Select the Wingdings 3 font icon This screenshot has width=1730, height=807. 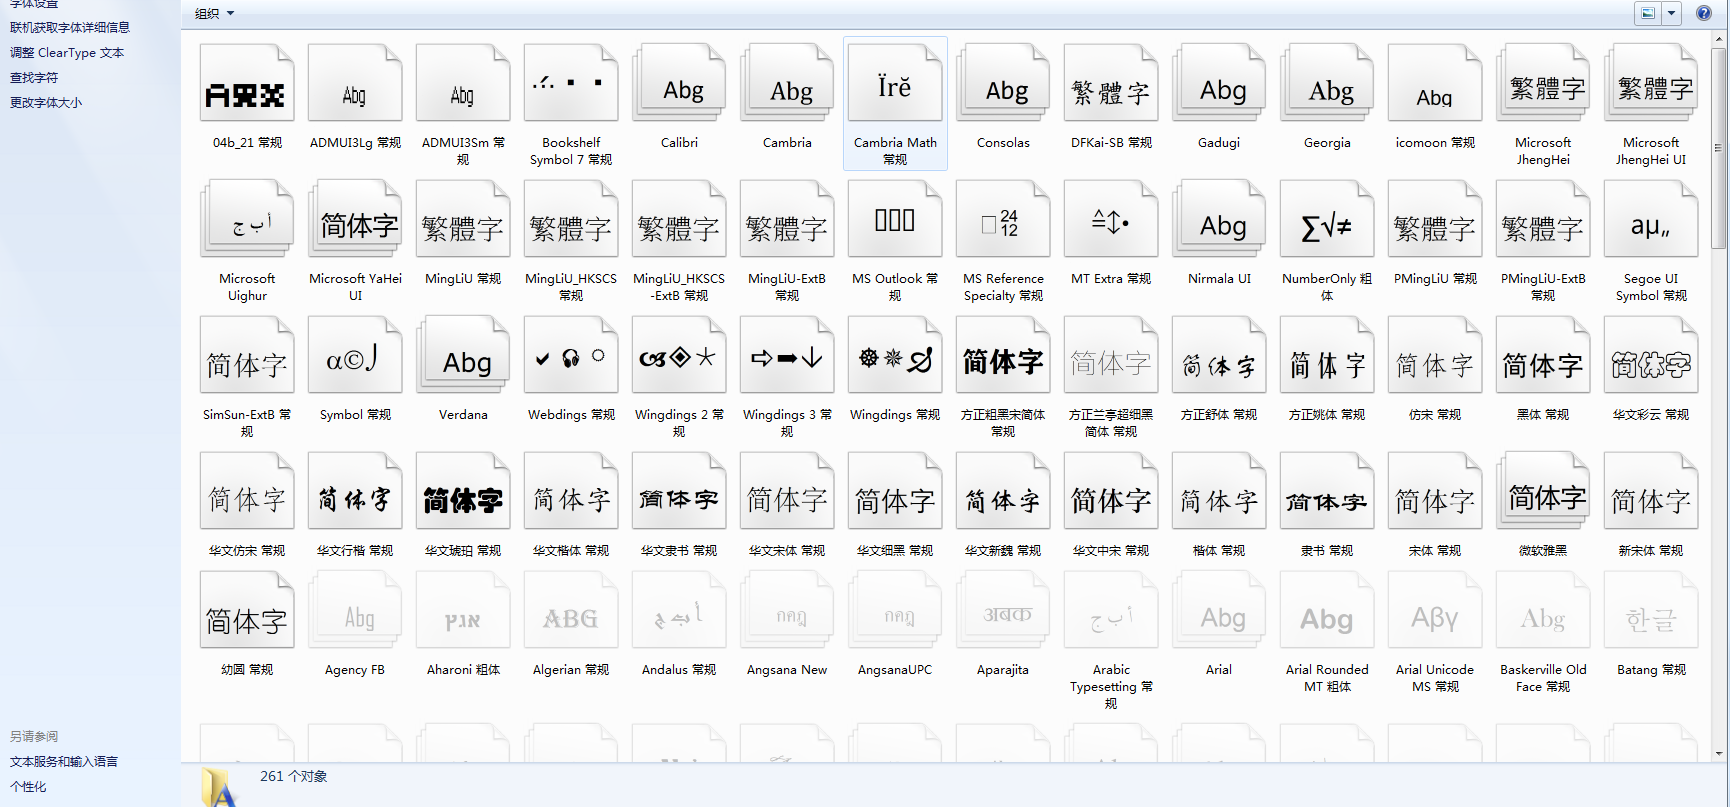pyautogui.click(x=787, y=355)
